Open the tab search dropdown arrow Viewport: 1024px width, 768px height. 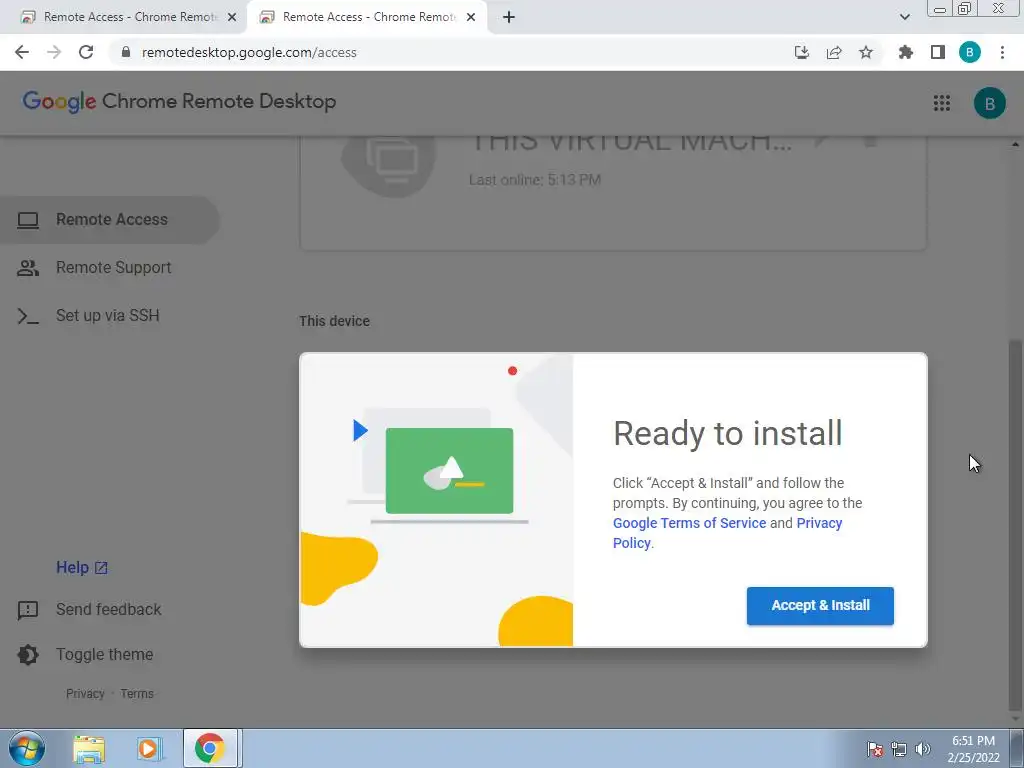[904, 17]
